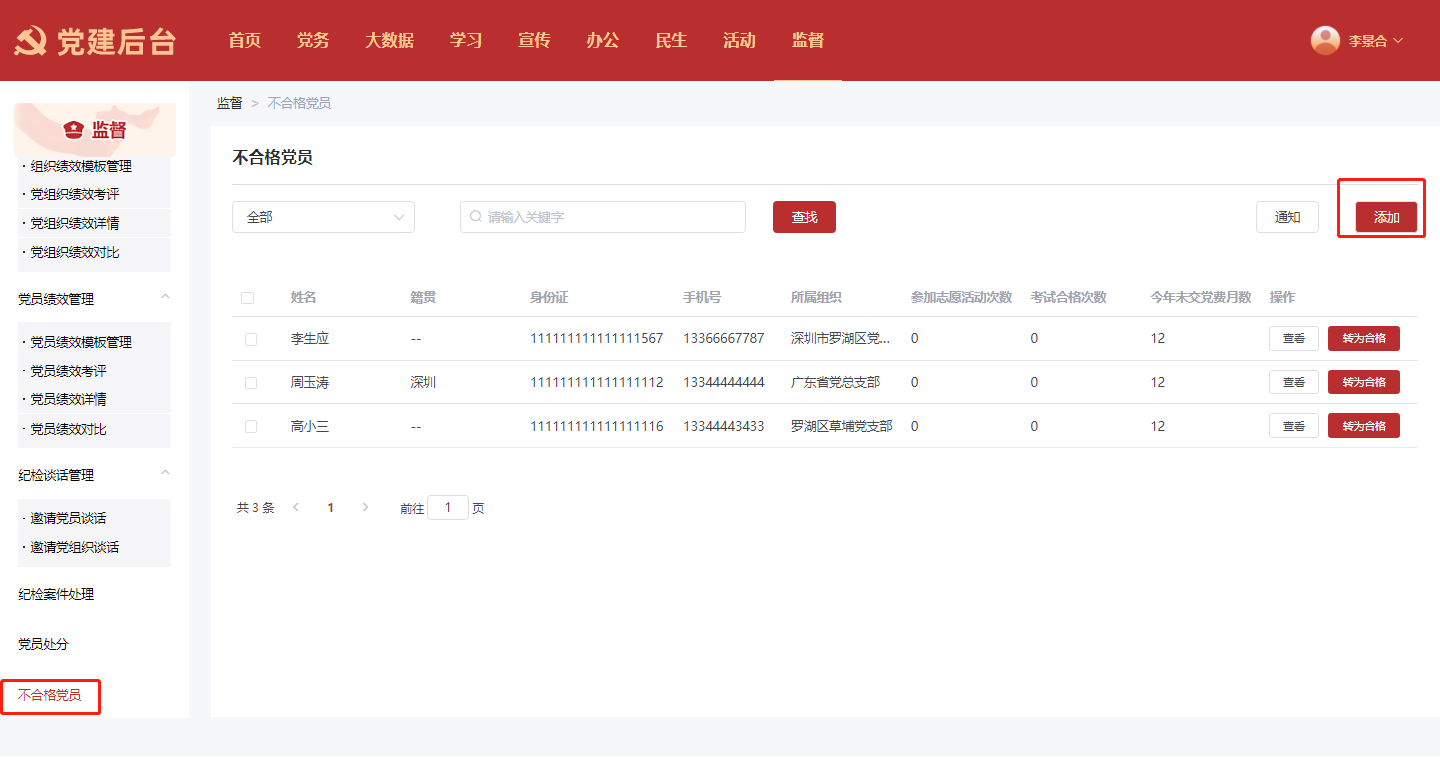The image size is (1440, 757).
Task: Open the 党务 top navigation tab
Action: 313,41
